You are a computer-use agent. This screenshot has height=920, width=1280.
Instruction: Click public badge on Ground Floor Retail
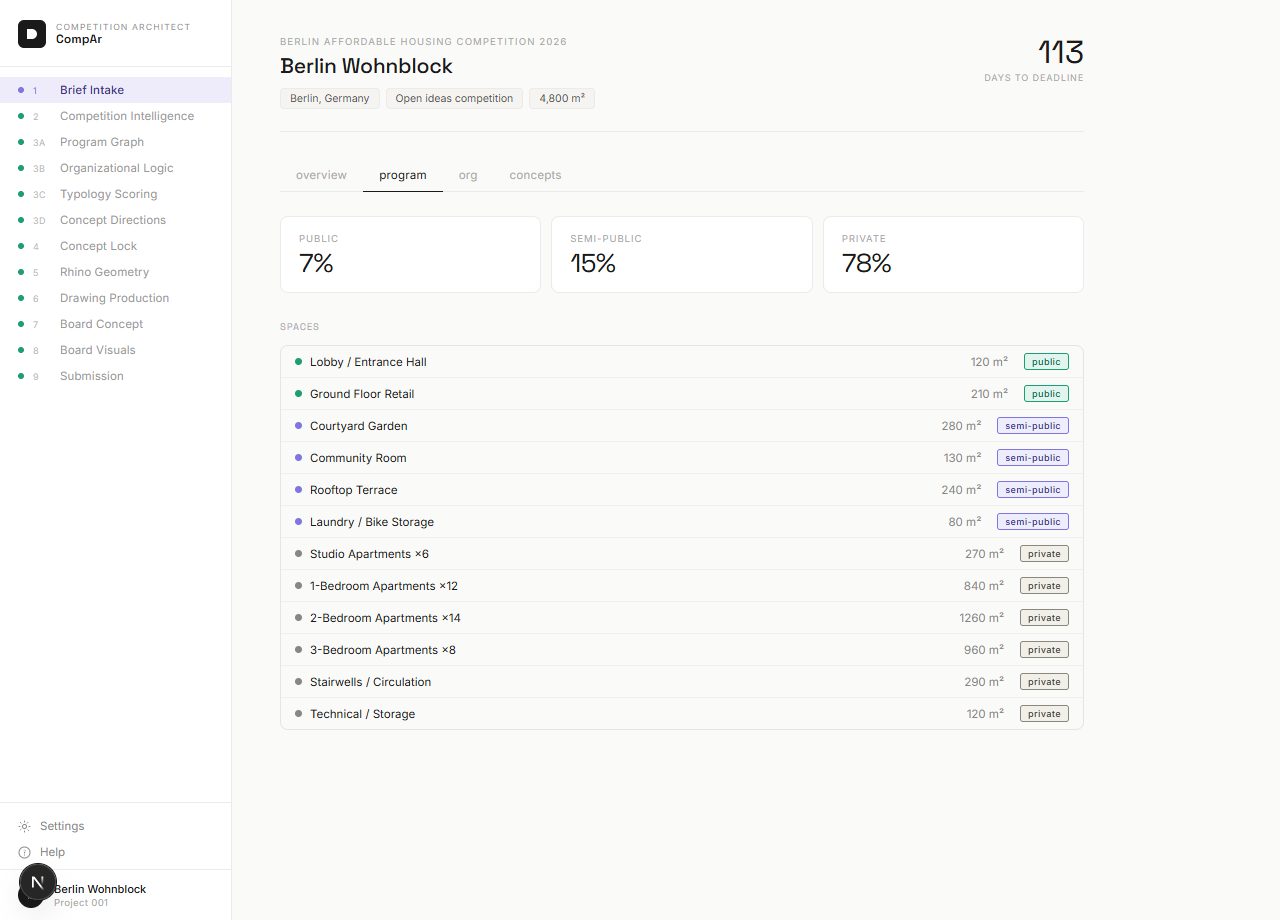coord(1046,394)
